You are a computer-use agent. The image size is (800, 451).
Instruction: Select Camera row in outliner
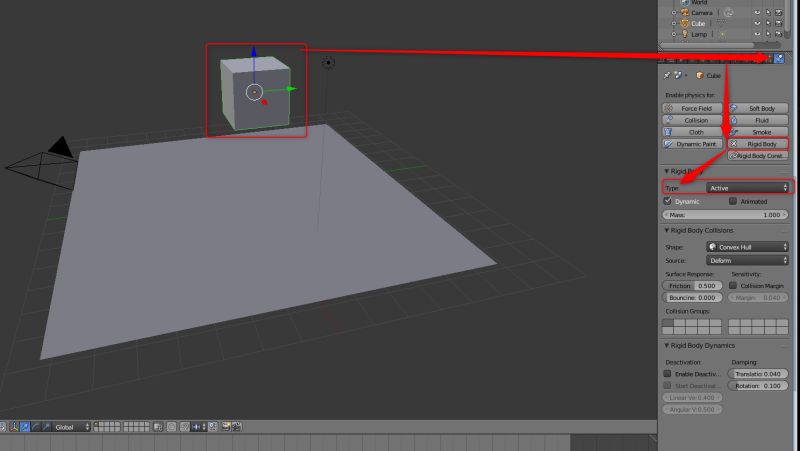[702, 13]
